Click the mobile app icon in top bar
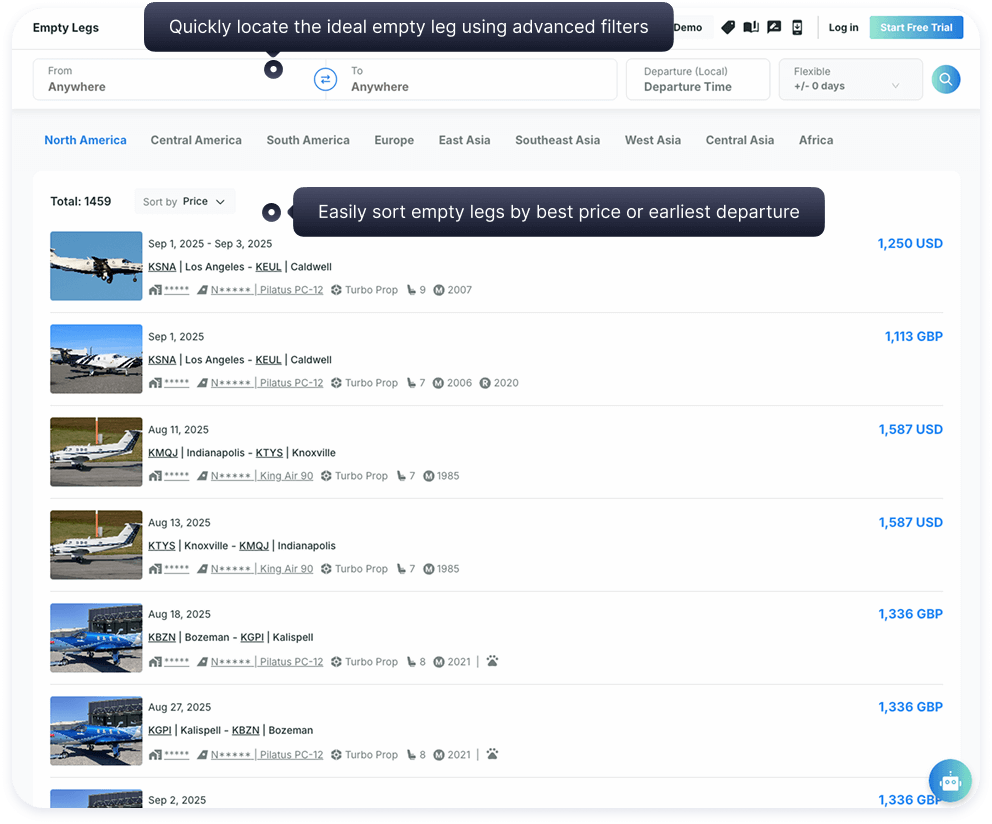This screenshot has height=824, width=992. click(x=797, y=27)
